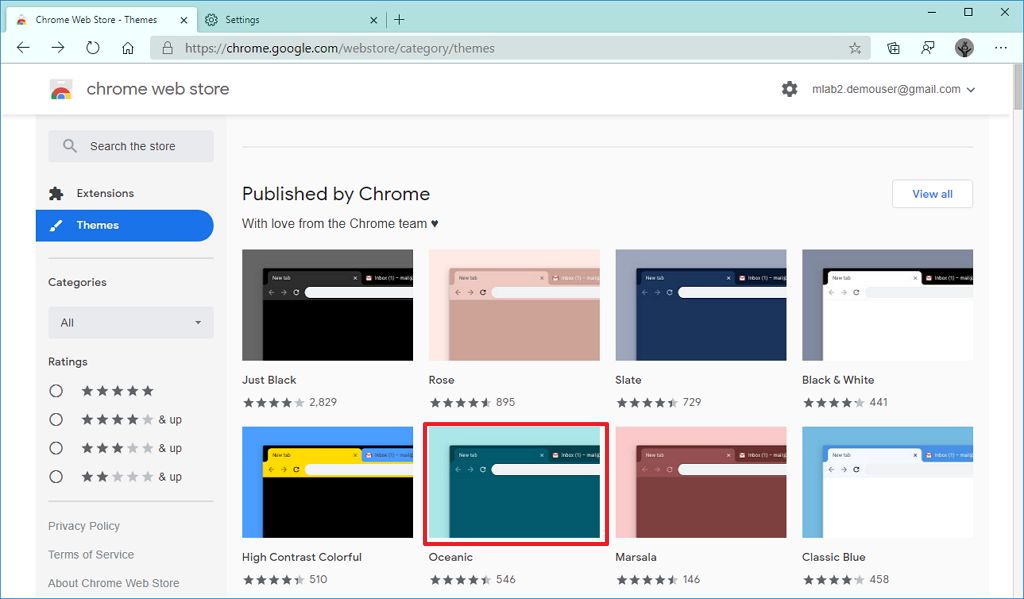
Task: Open the All categories dropdown
Action: pos(130,322)
